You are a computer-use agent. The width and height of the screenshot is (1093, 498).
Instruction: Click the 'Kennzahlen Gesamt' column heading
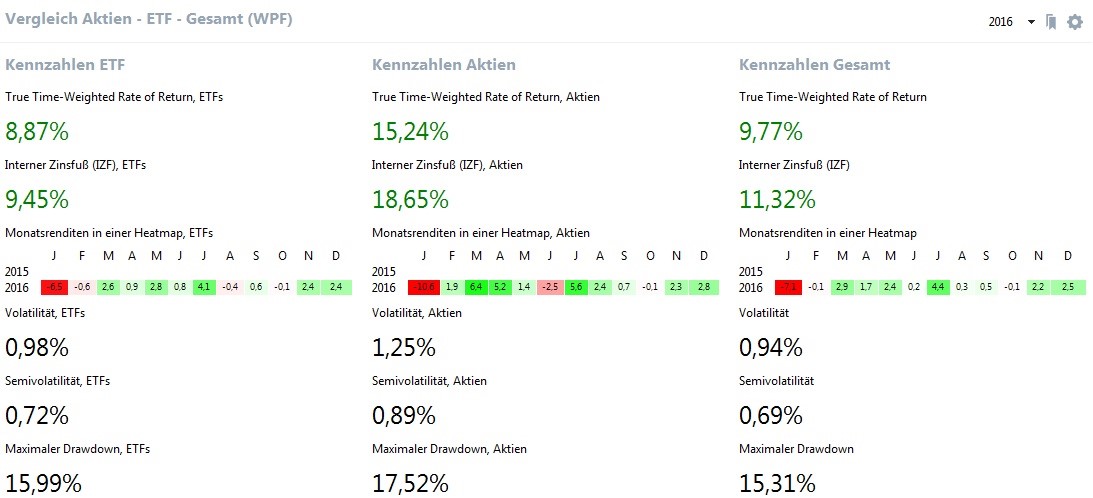click(814, 65)
